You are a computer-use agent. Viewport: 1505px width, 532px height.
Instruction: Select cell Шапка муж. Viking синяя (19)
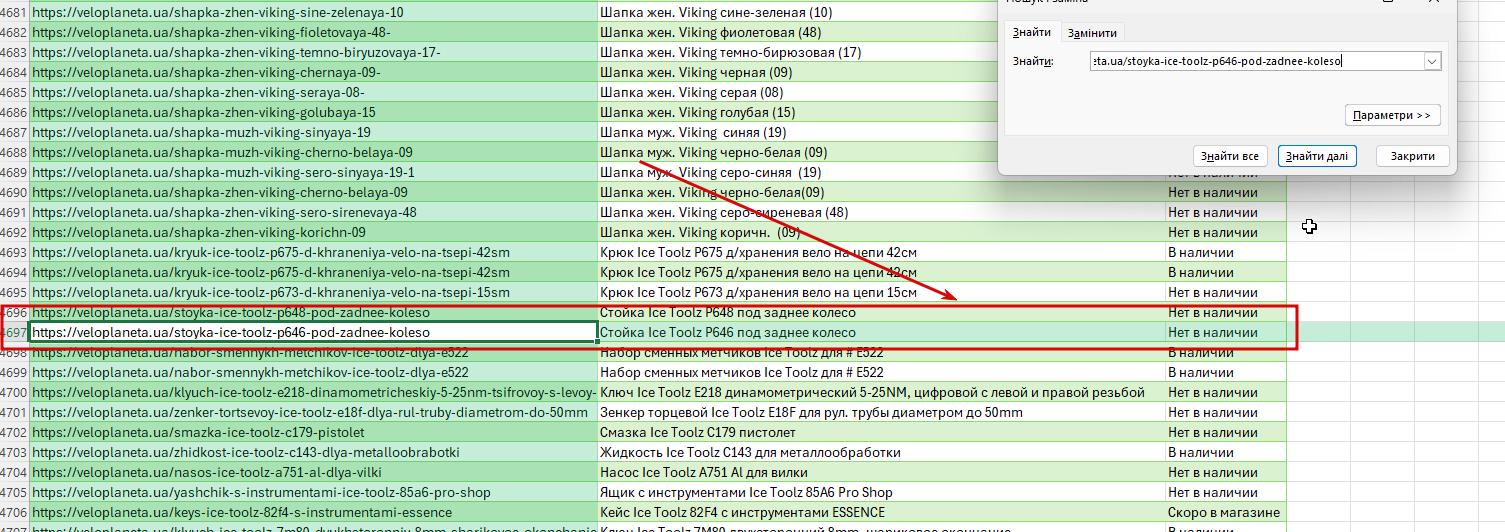tap(797, 132)
